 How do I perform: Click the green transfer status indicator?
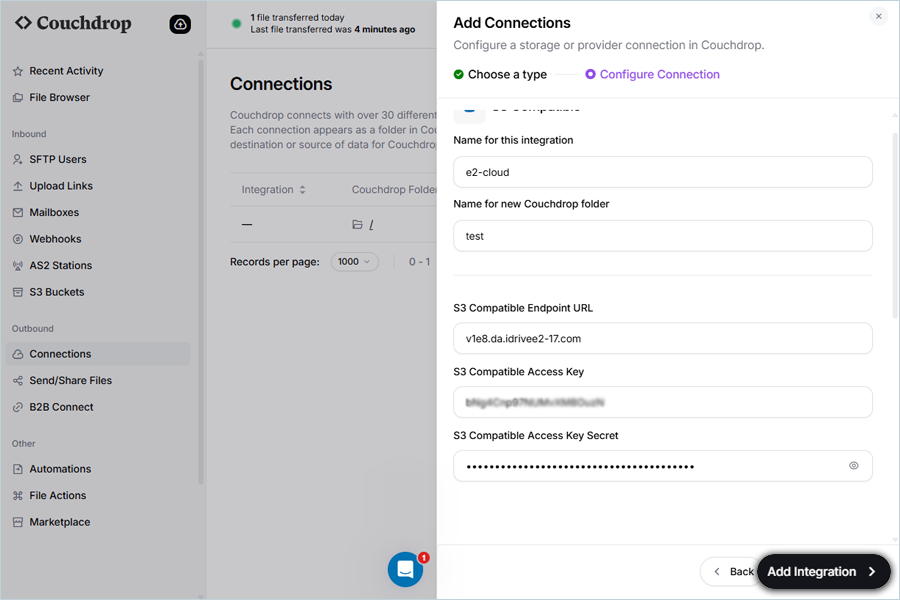tap(236, 24)
